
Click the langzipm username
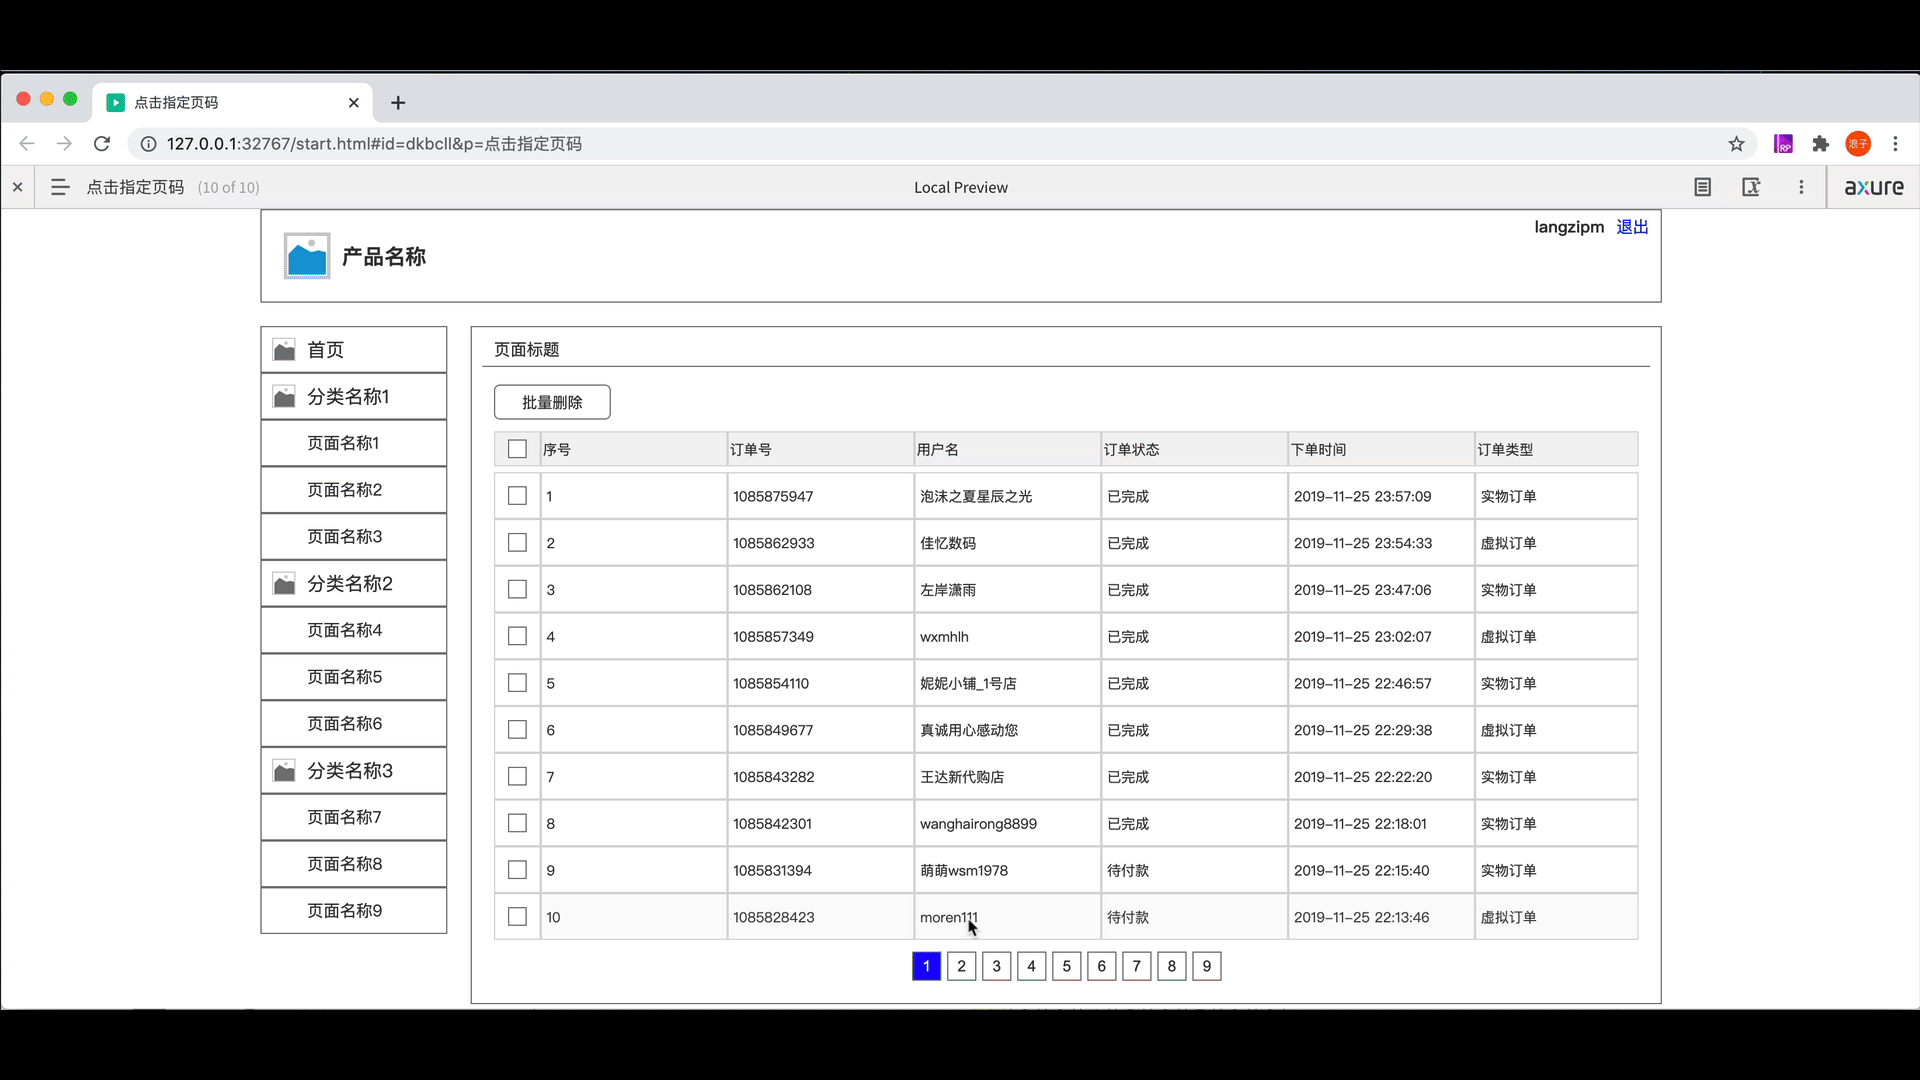[x=1569, y=227]
